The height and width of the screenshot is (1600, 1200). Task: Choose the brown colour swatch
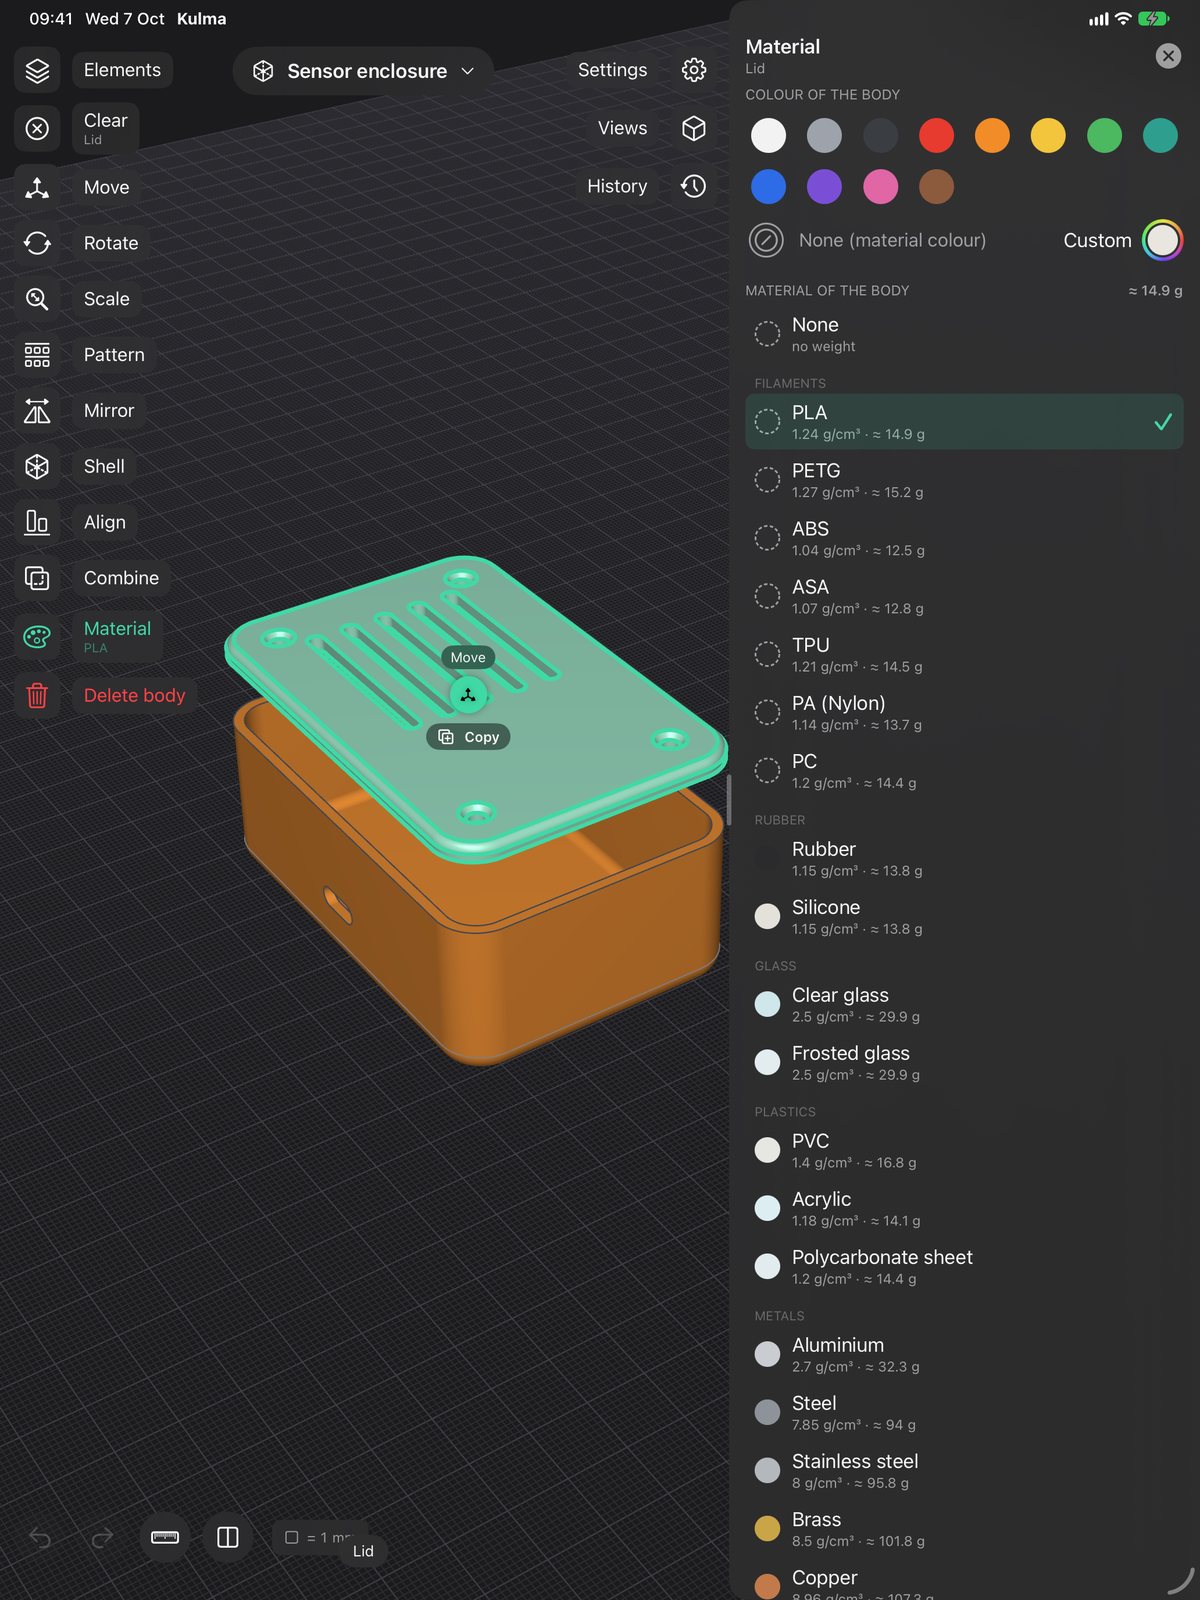click(x=936, y=186)
